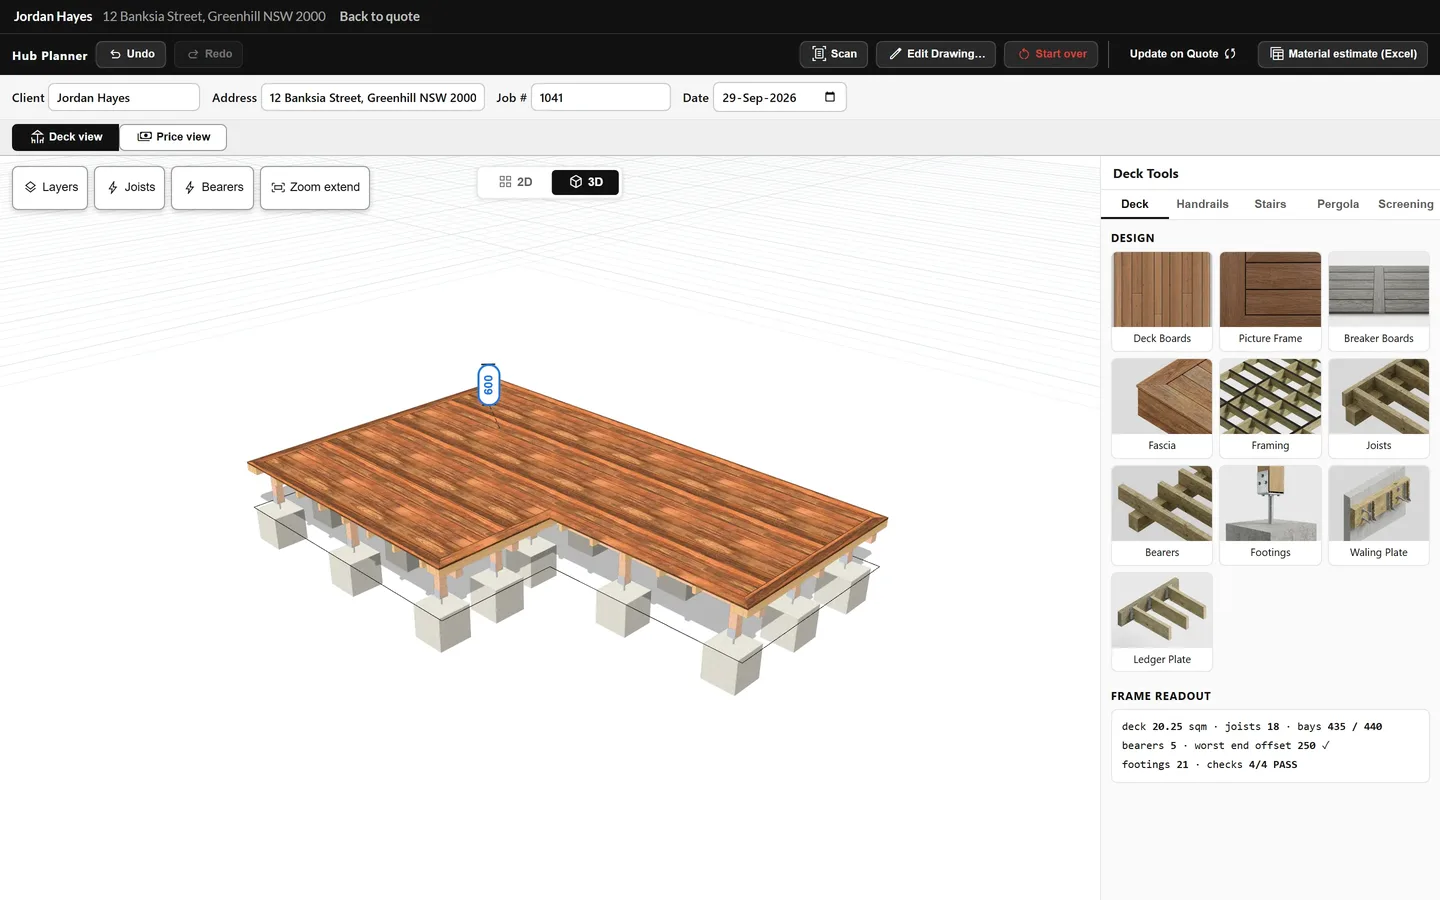1440x900 pixels.
Task: Zoom extend the deck view
Action: 315,188
